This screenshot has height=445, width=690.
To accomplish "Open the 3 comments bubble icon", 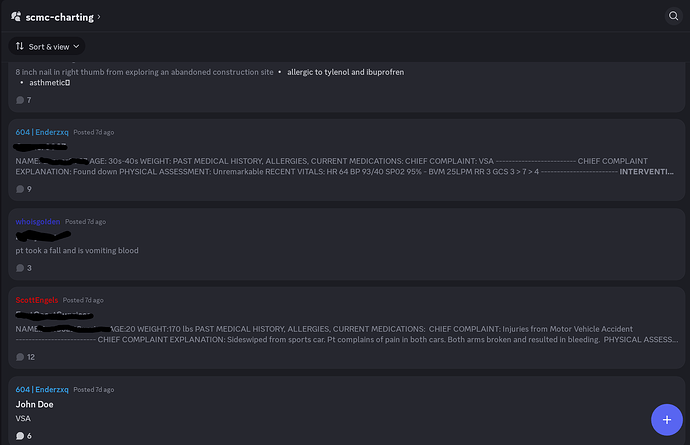I will point(20,268).
